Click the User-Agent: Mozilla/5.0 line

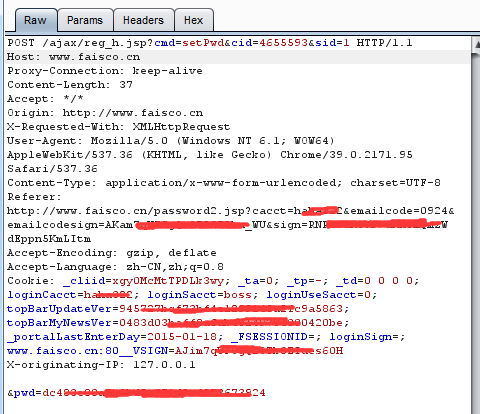click(171, 141)
